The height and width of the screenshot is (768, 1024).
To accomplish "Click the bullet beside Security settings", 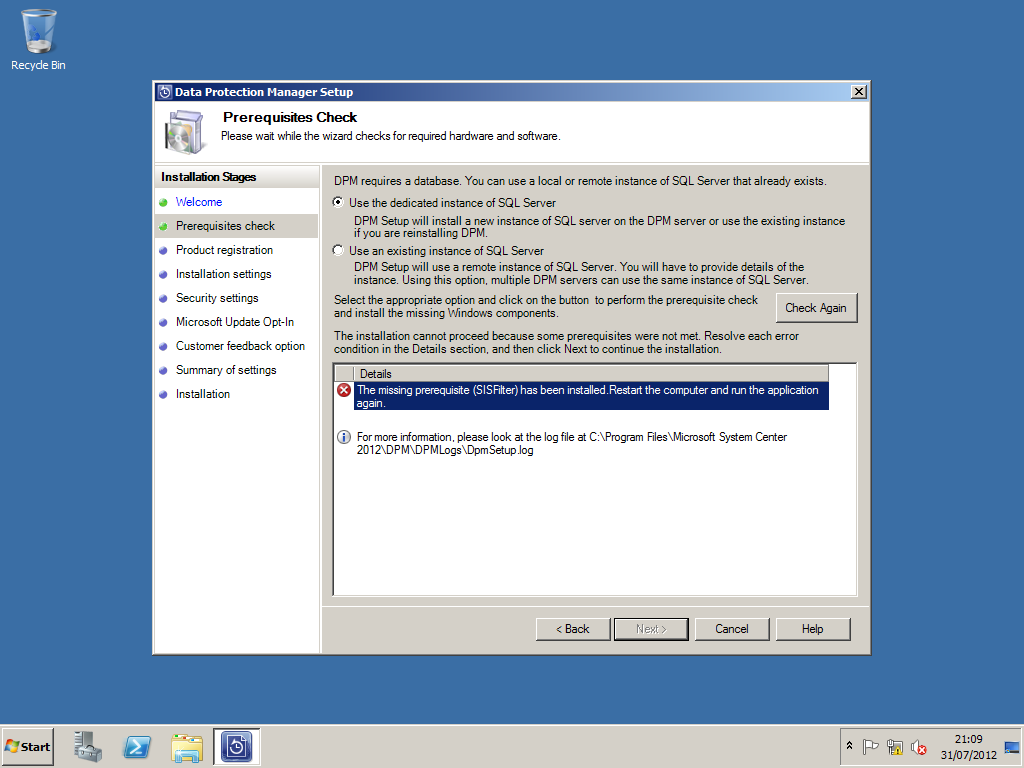I will point(163,298).
